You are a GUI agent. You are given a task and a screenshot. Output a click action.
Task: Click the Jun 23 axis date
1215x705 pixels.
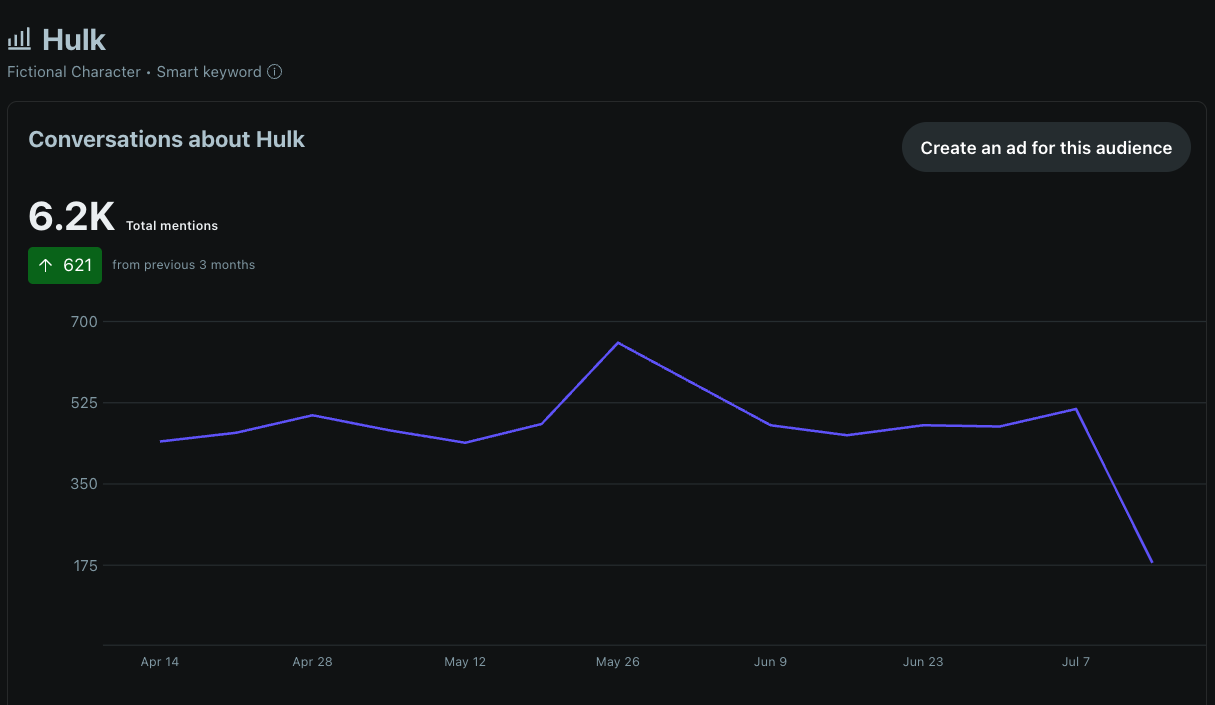[923, 662]
